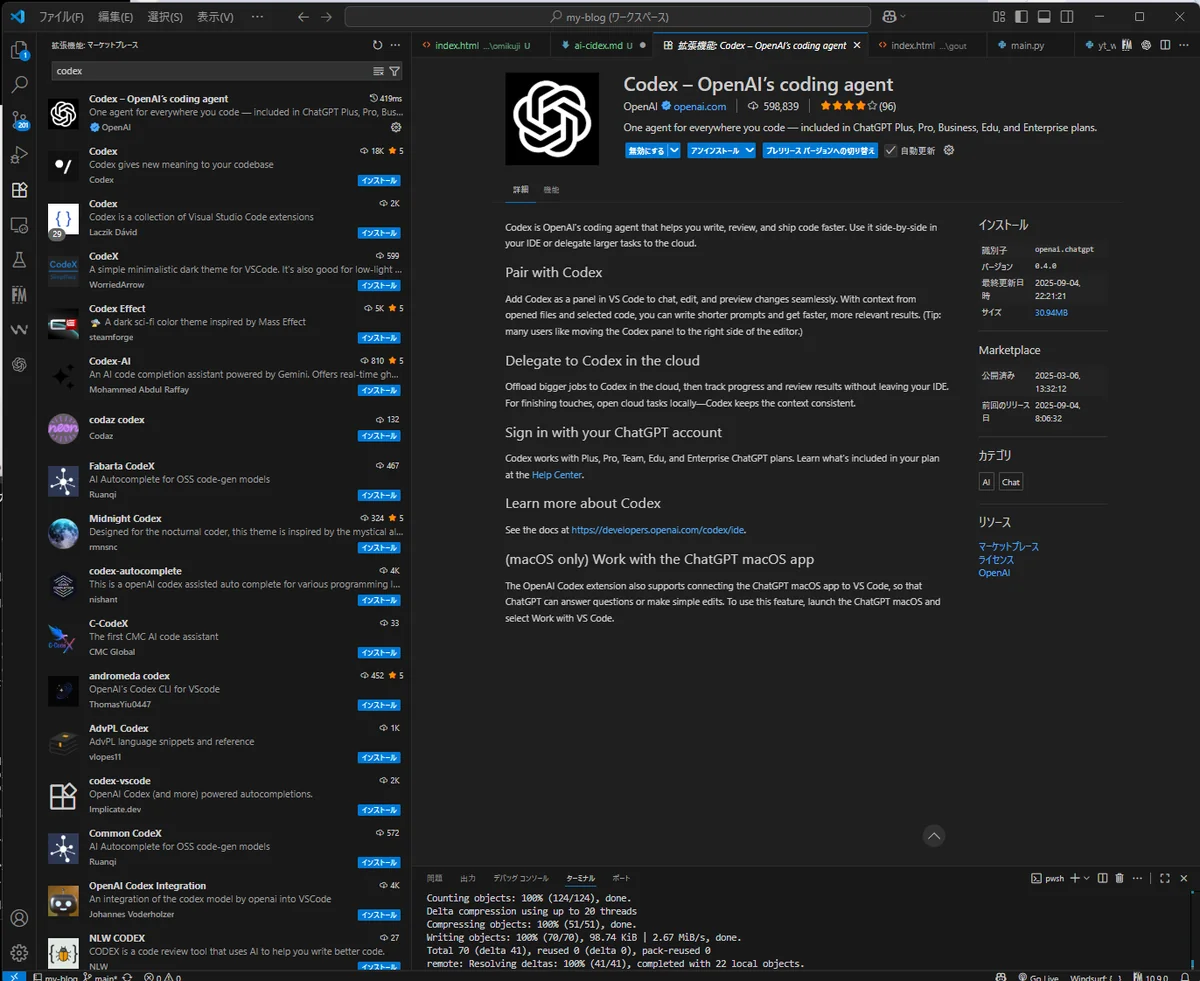Expand the アンインストール dropdown arrow
Screen dimensions: 1200x981
tap(749, 151)
